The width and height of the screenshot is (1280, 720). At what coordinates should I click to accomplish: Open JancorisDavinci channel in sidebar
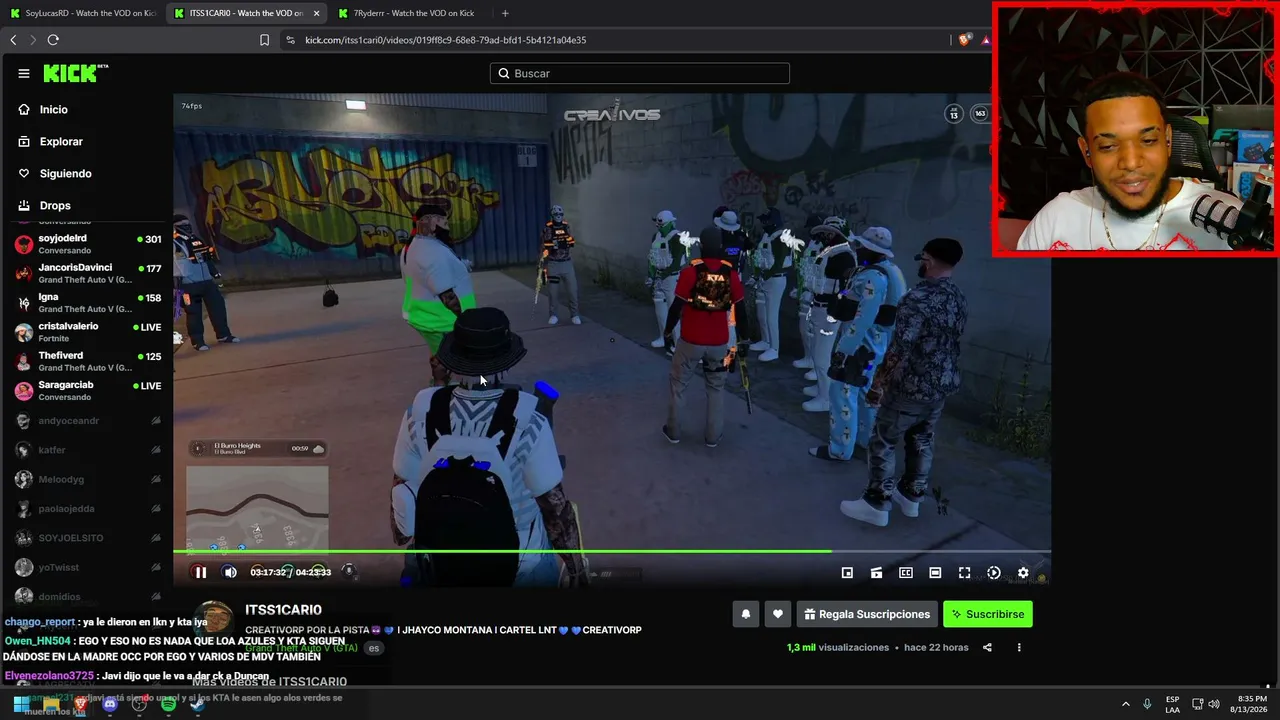coord(86,273)
